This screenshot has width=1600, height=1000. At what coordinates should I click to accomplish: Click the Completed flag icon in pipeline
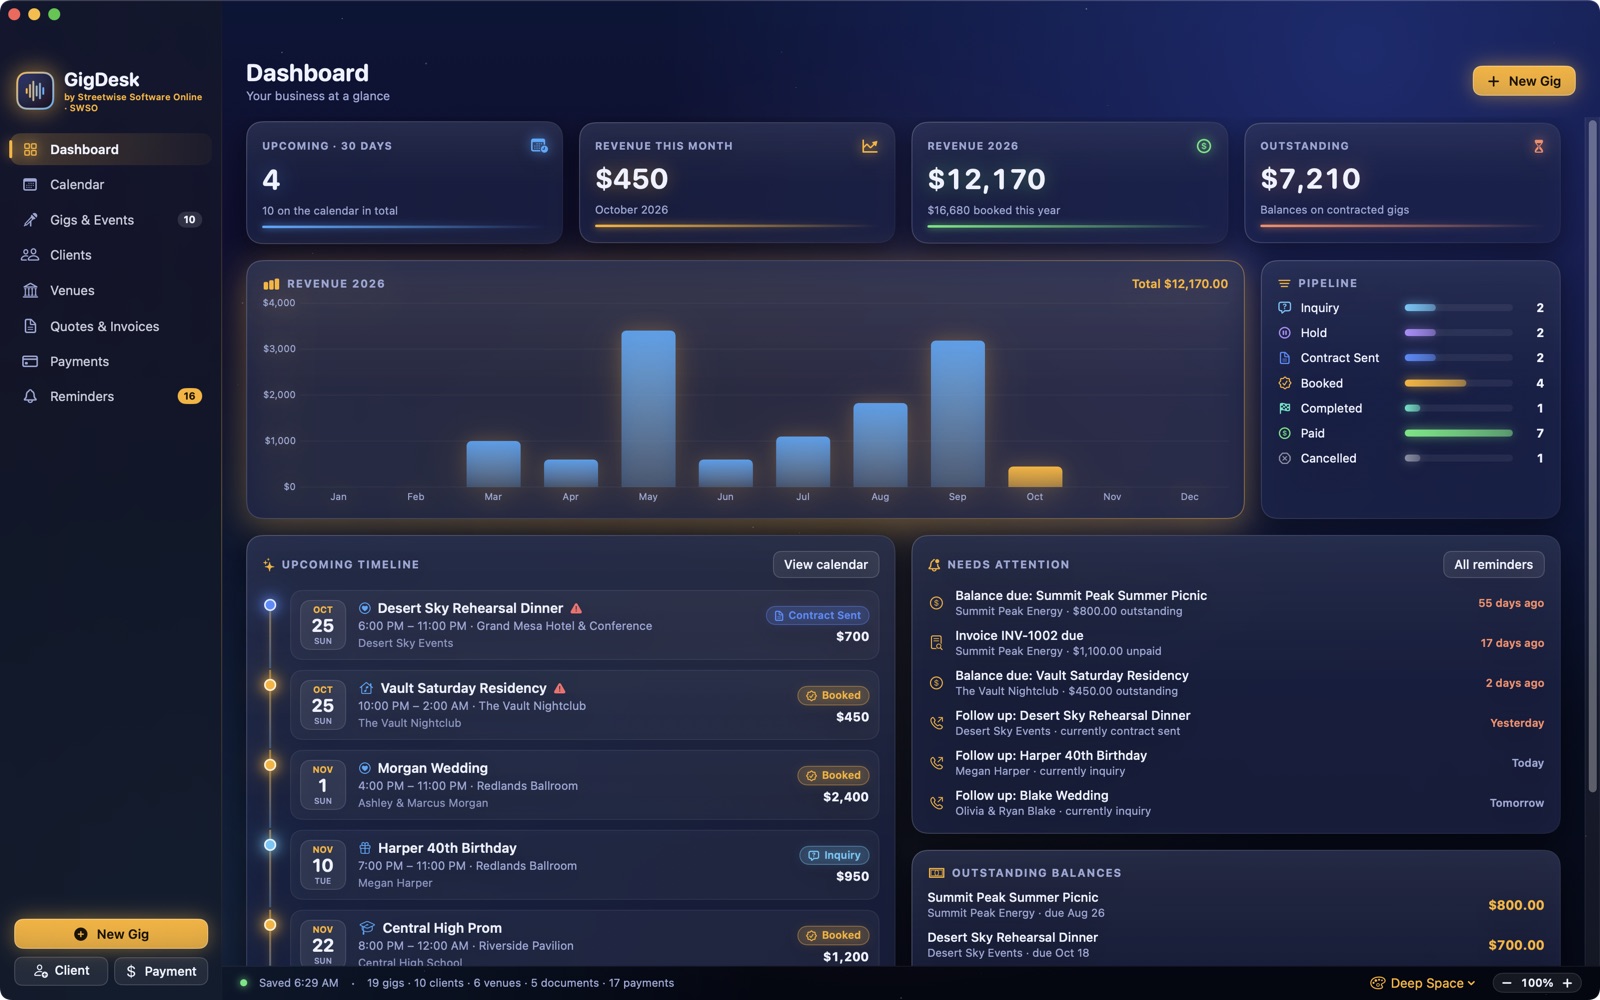[x=1285, y=408]
